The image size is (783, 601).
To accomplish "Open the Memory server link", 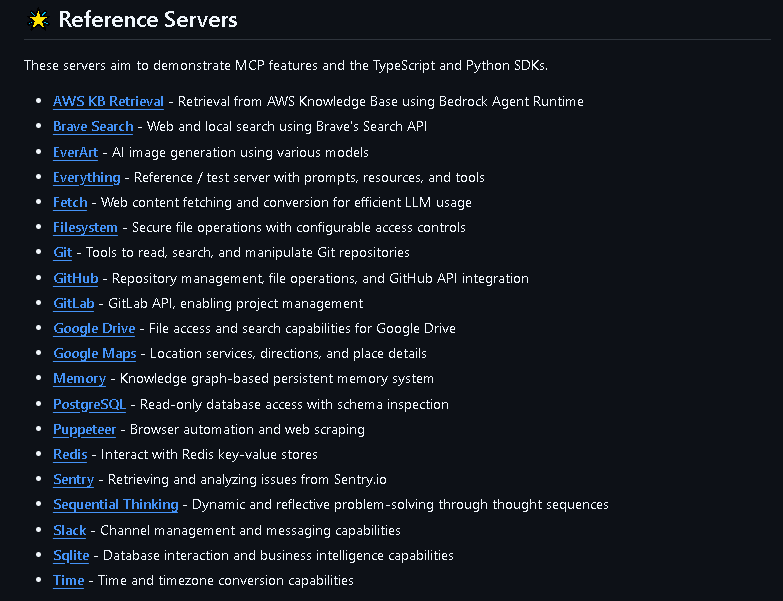I will pos(79,379).
